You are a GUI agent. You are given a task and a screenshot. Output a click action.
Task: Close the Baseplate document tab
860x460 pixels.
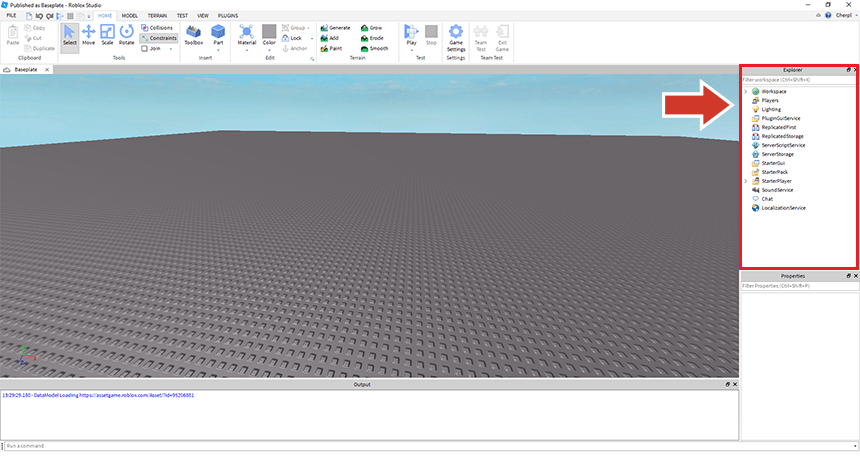click(47, 70)
